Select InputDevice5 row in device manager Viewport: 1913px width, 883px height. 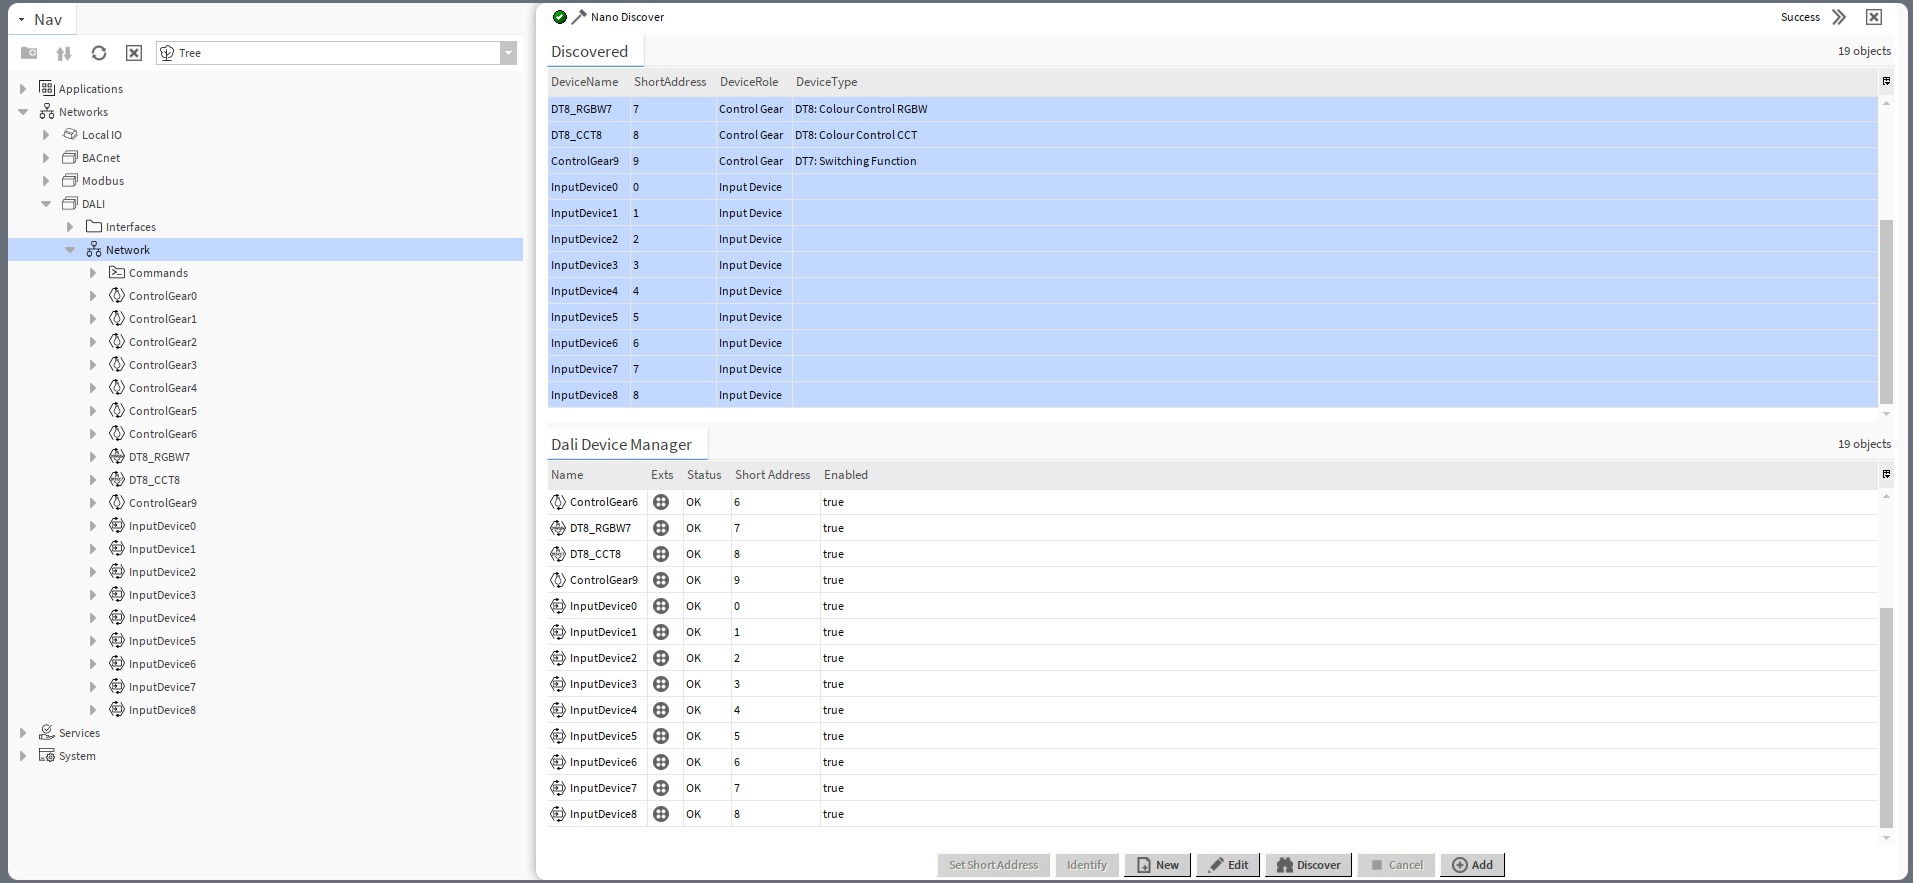pyautogui.click(x=1212, y=736)
